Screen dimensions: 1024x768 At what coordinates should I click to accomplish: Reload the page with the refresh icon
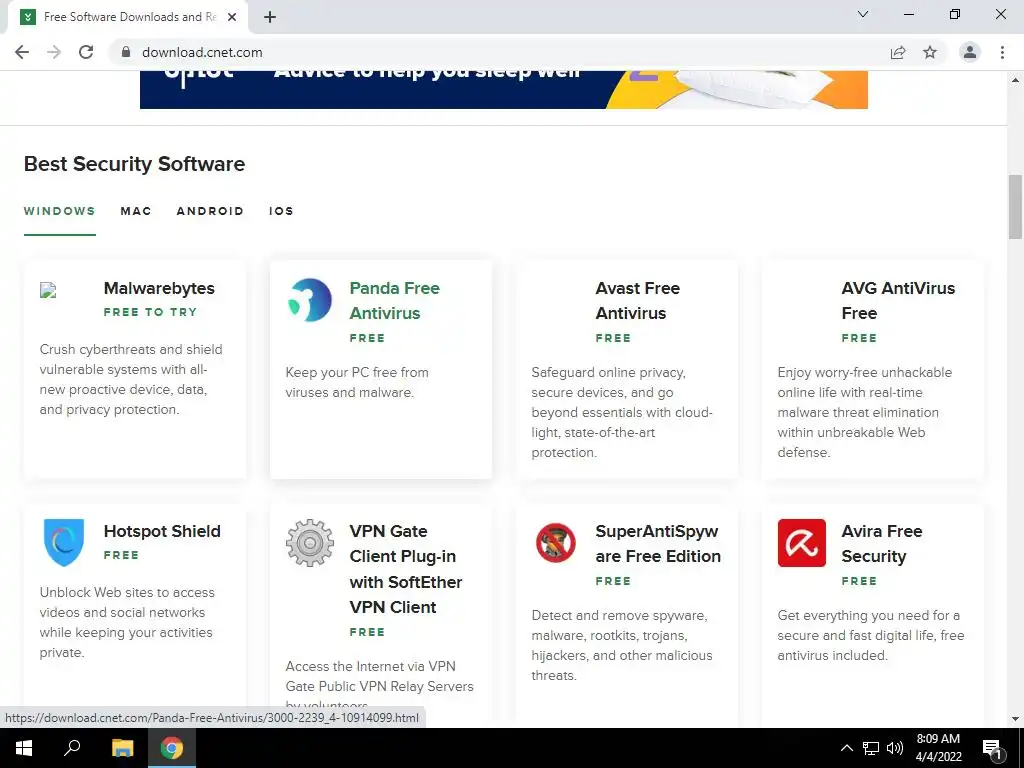pos(86,52)
